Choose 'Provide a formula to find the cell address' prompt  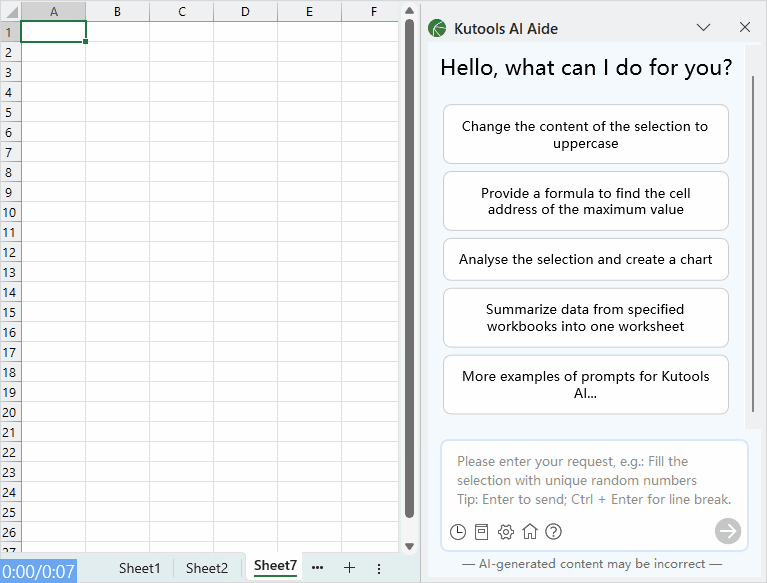(x=586, y=201)
